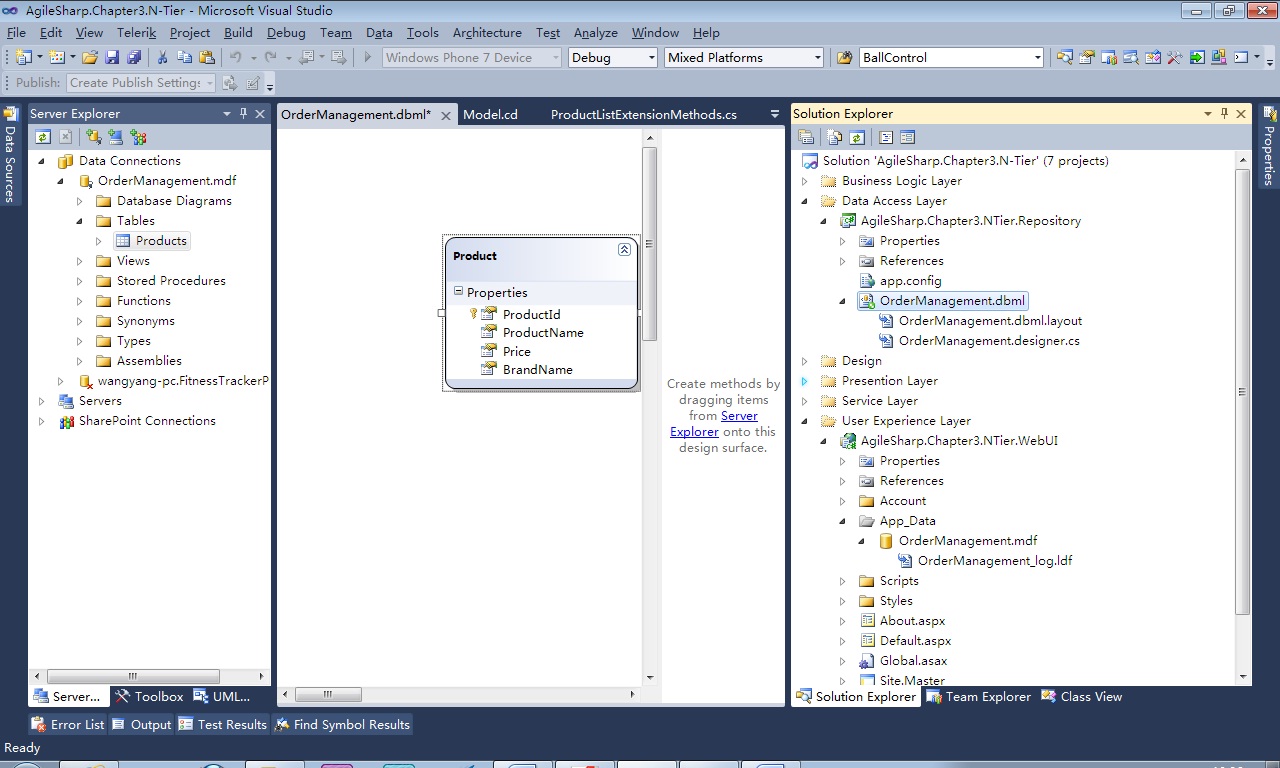The height and width of the screenshot is (768, 1280).
Task: Expand the Stored Procedures folder
Action: pyautogui.click(x=80, y=281)
